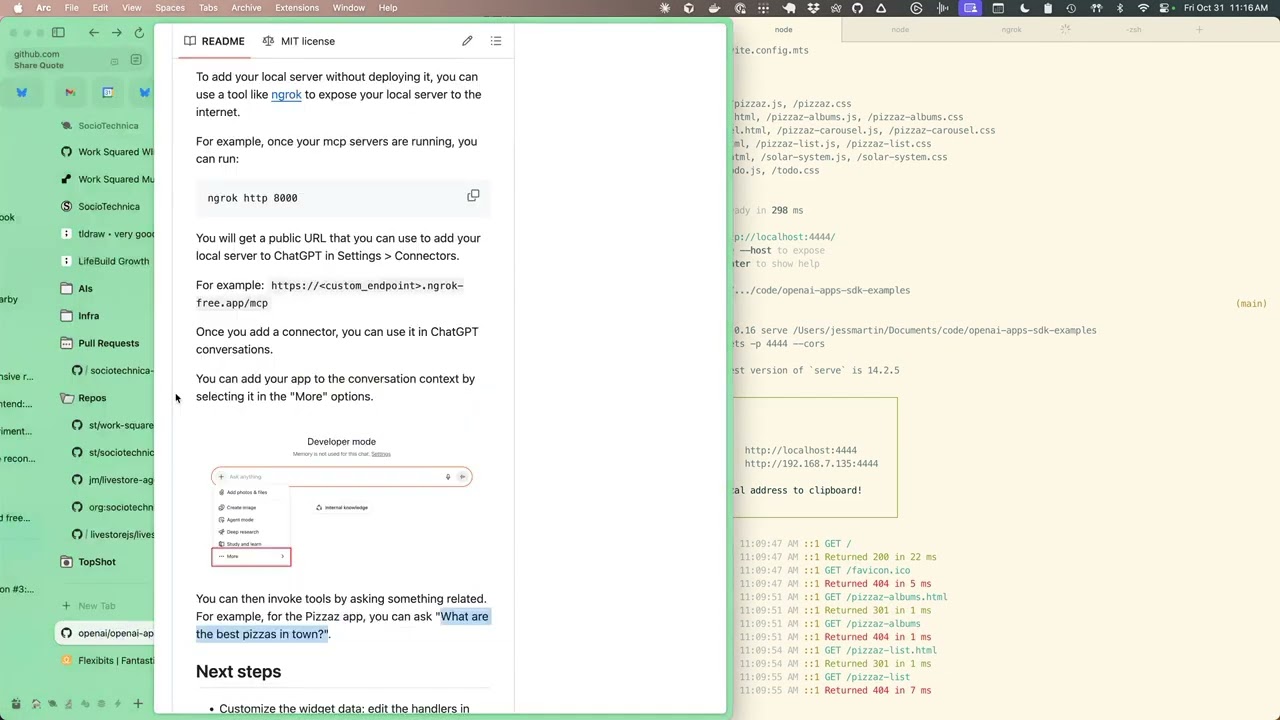Select the first node terminal tab
1280x720 pixels.
(x=783, y=30)
